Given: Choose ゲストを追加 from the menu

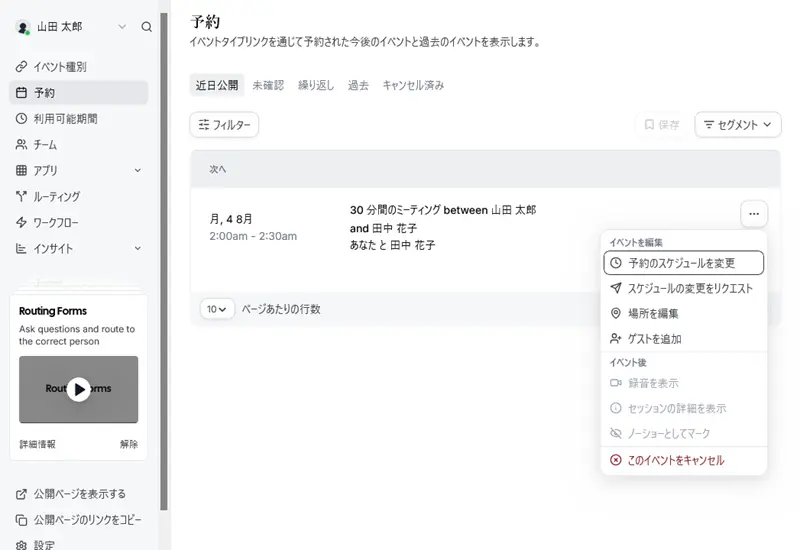Looking at the screenshot, I should tap(684, 339).
